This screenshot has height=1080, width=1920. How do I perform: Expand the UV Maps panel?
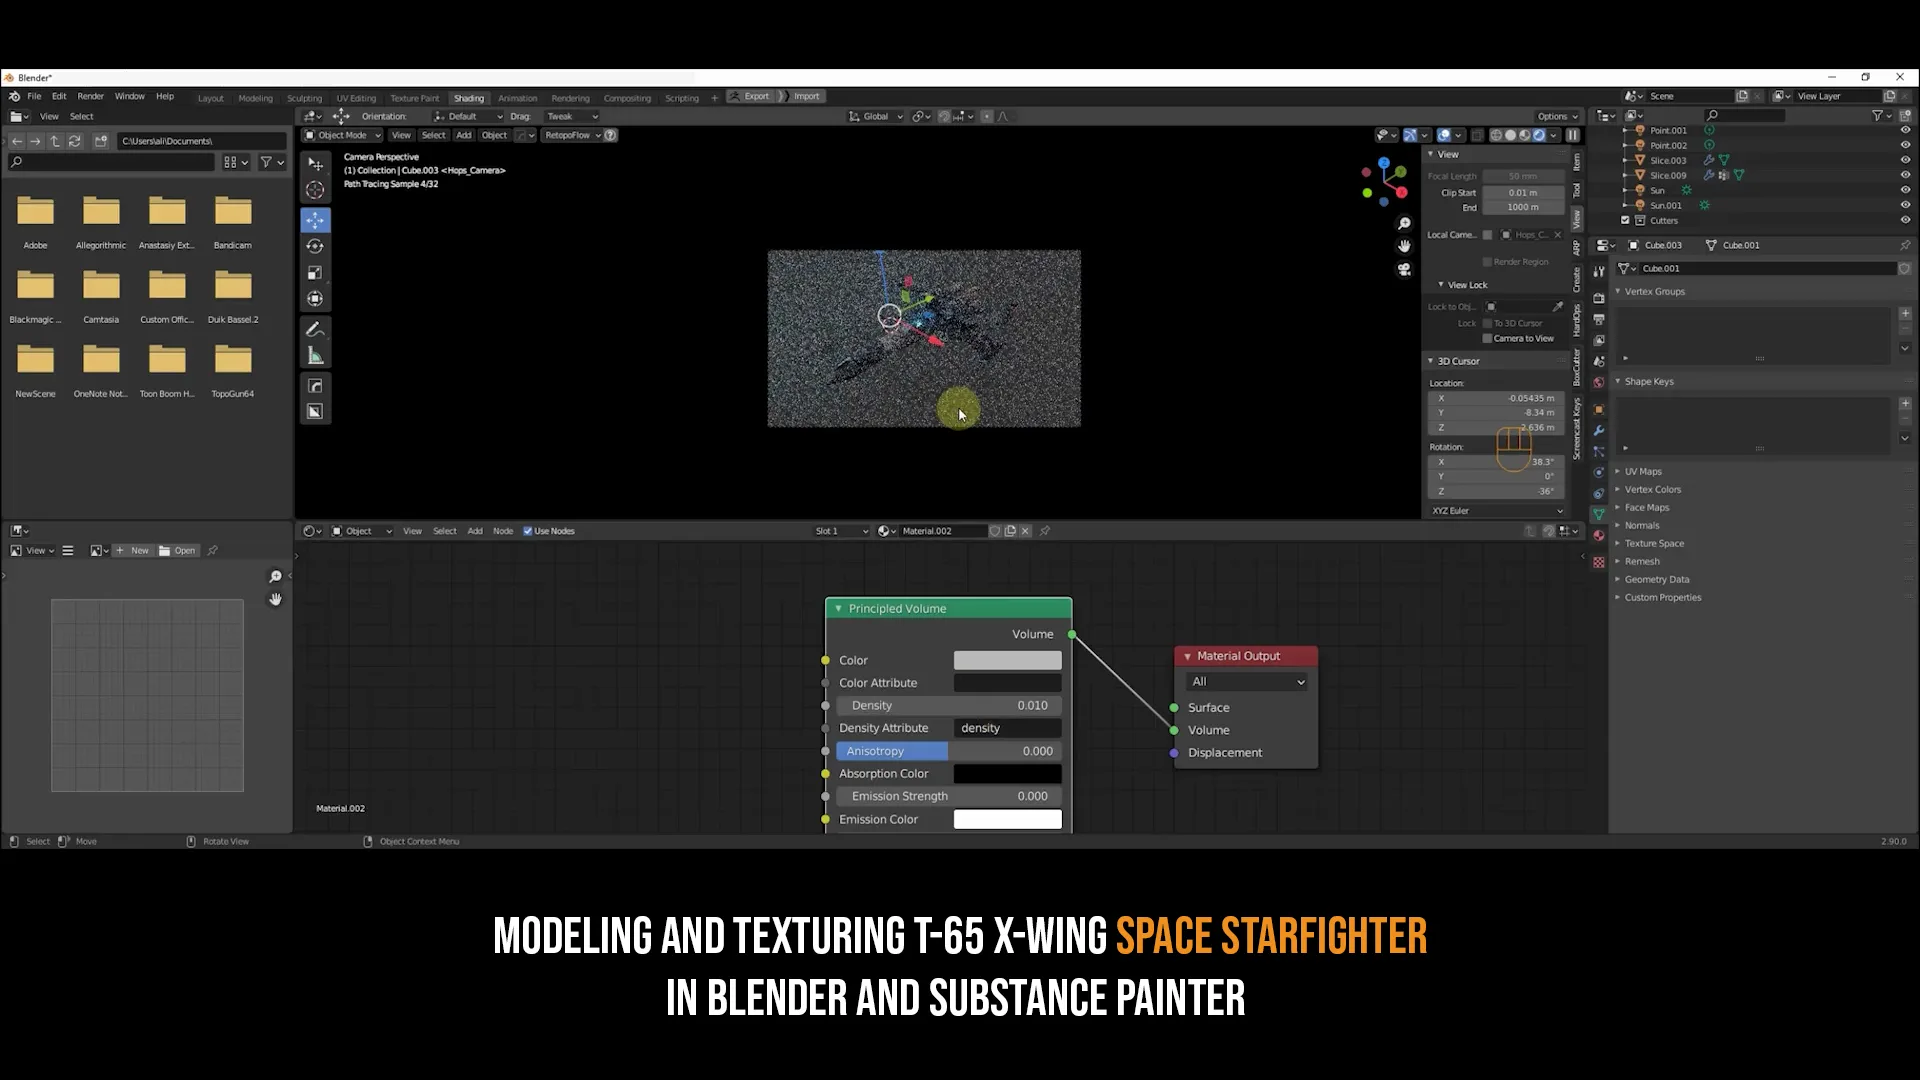[1643, 471]
